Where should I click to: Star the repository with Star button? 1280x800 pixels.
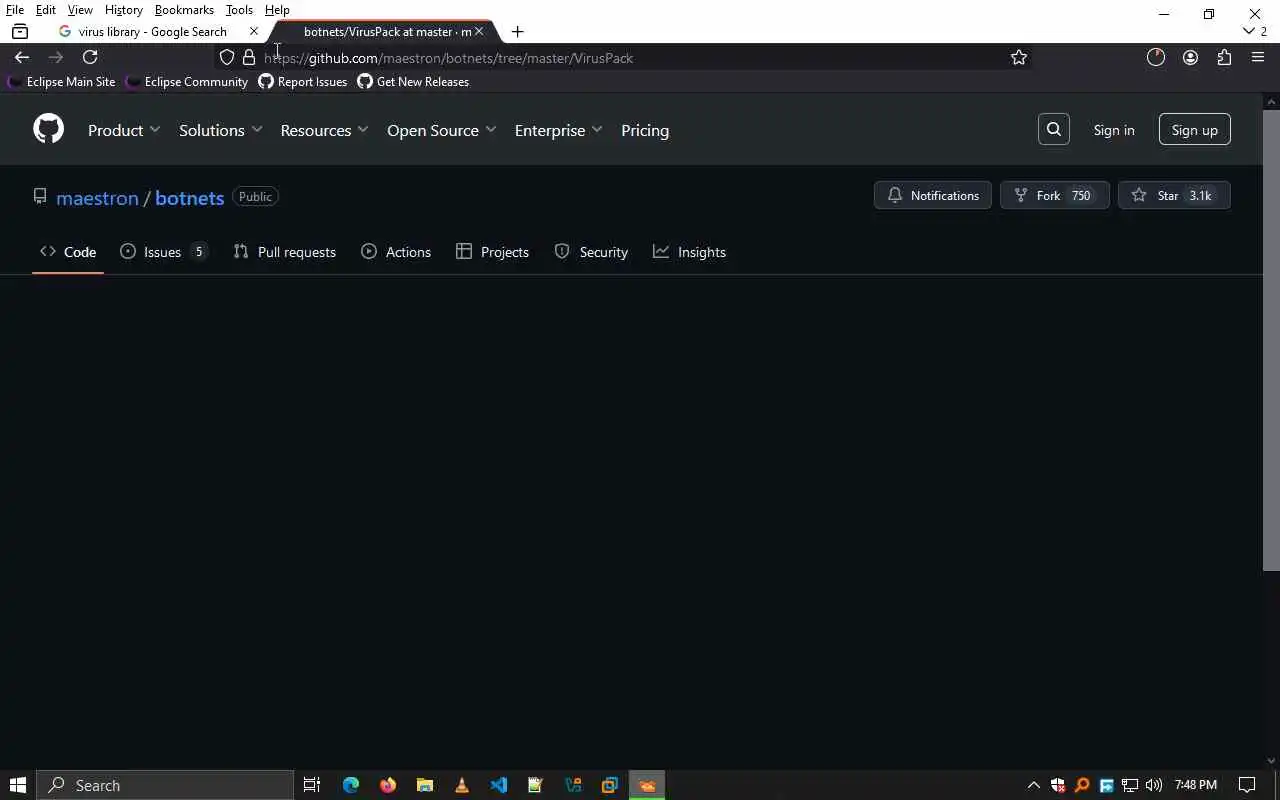1174,195
